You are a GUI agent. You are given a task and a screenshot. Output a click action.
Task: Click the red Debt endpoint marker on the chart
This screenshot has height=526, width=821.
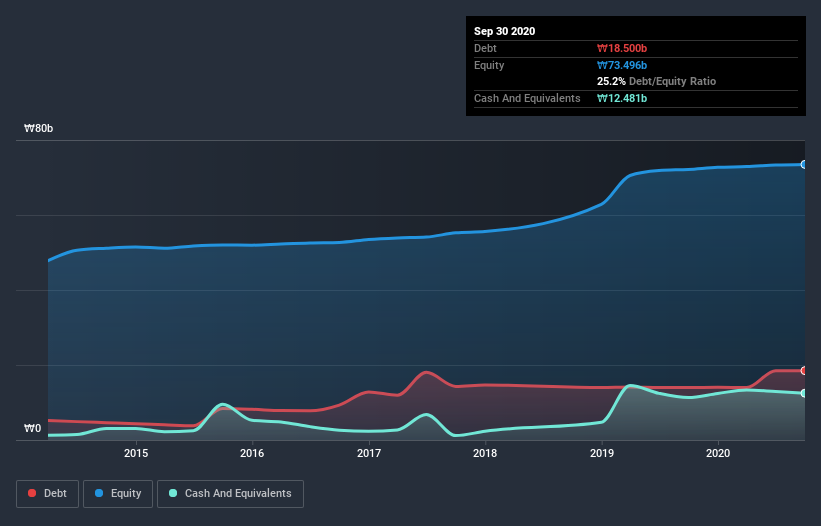[804, 371]
